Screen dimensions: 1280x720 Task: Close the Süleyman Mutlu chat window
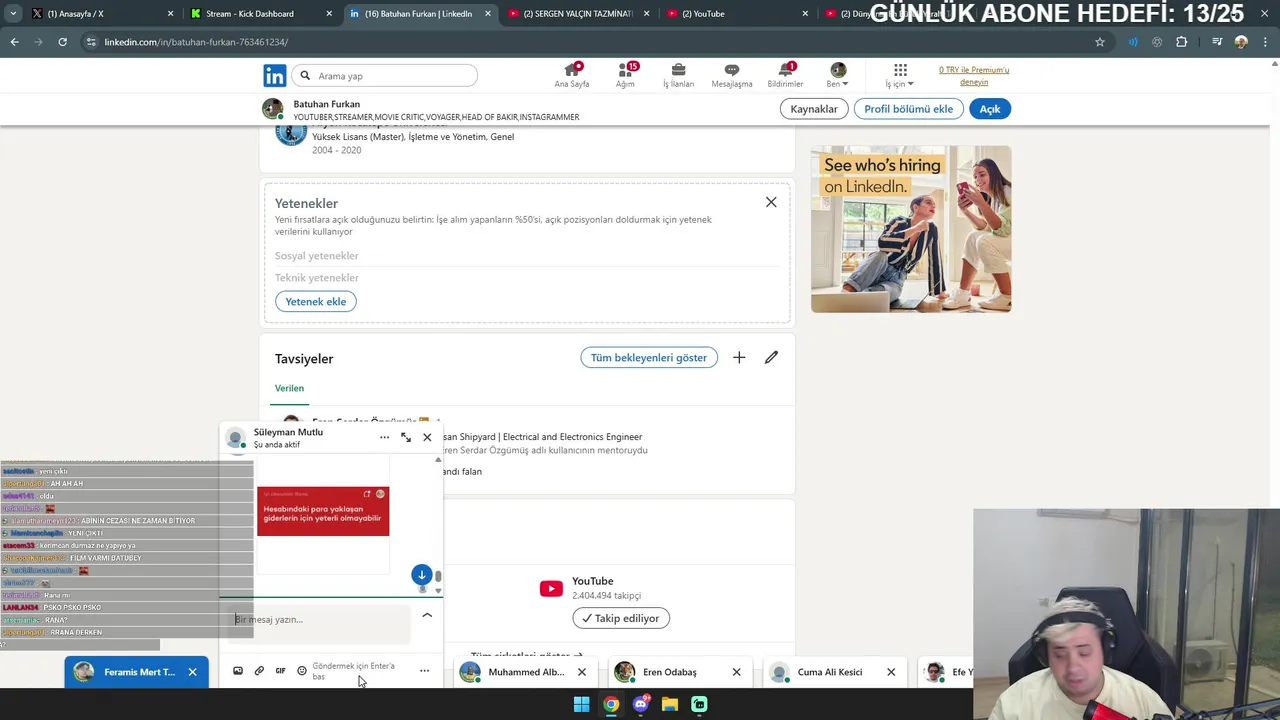427,437
